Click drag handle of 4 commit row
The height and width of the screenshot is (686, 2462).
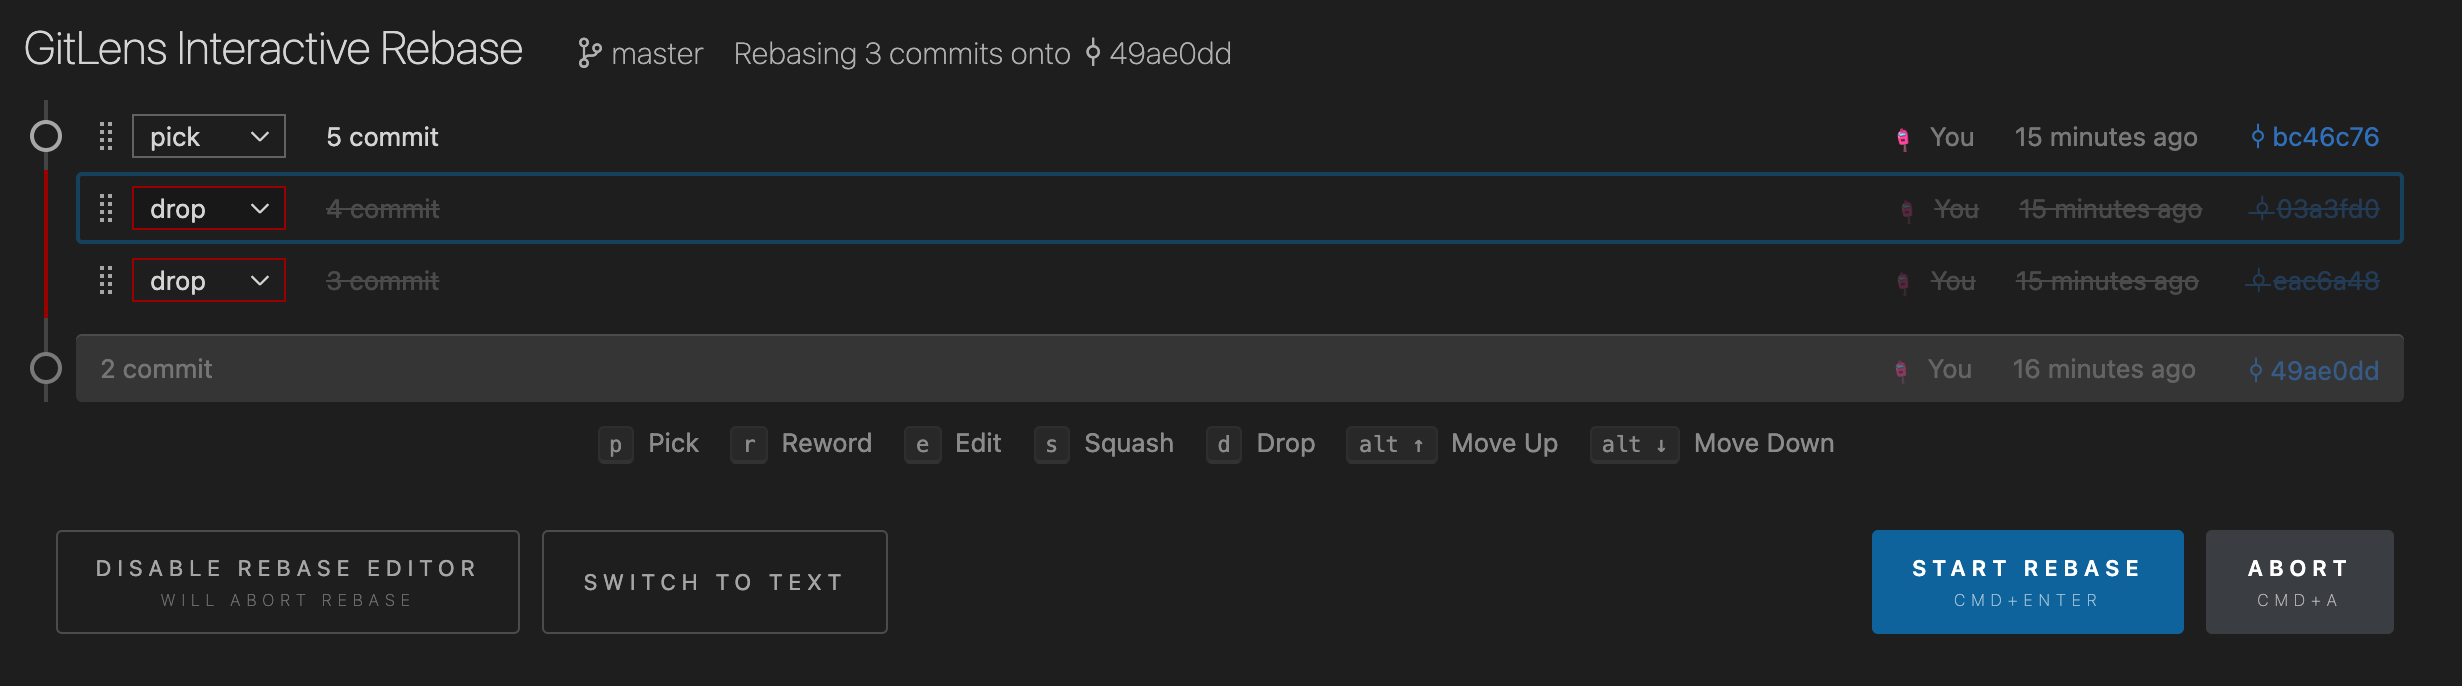(x=106, y=209)
